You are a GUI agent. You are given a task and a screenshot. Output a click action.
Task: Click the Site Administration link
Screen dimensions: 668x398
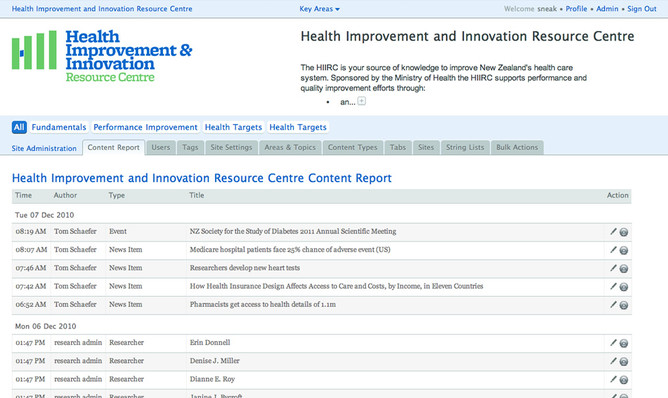pos(44,148)
